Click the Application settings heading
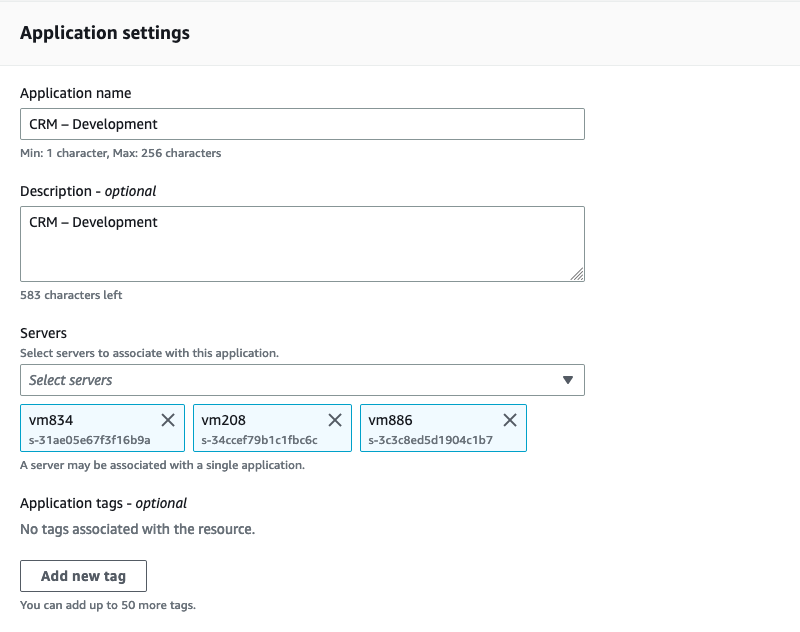Viewport: 800px width, 632px height. pyautogui.click(x=105, y=33)
